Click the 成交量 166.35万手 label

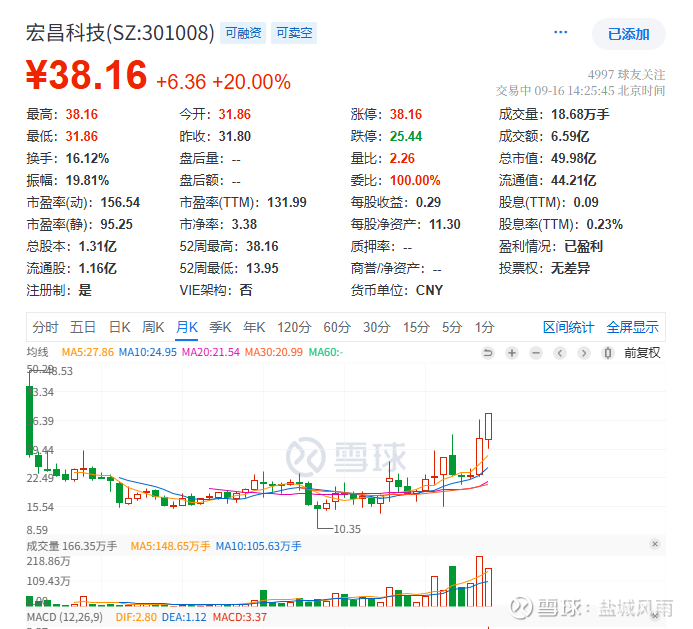tap(72, 546)
